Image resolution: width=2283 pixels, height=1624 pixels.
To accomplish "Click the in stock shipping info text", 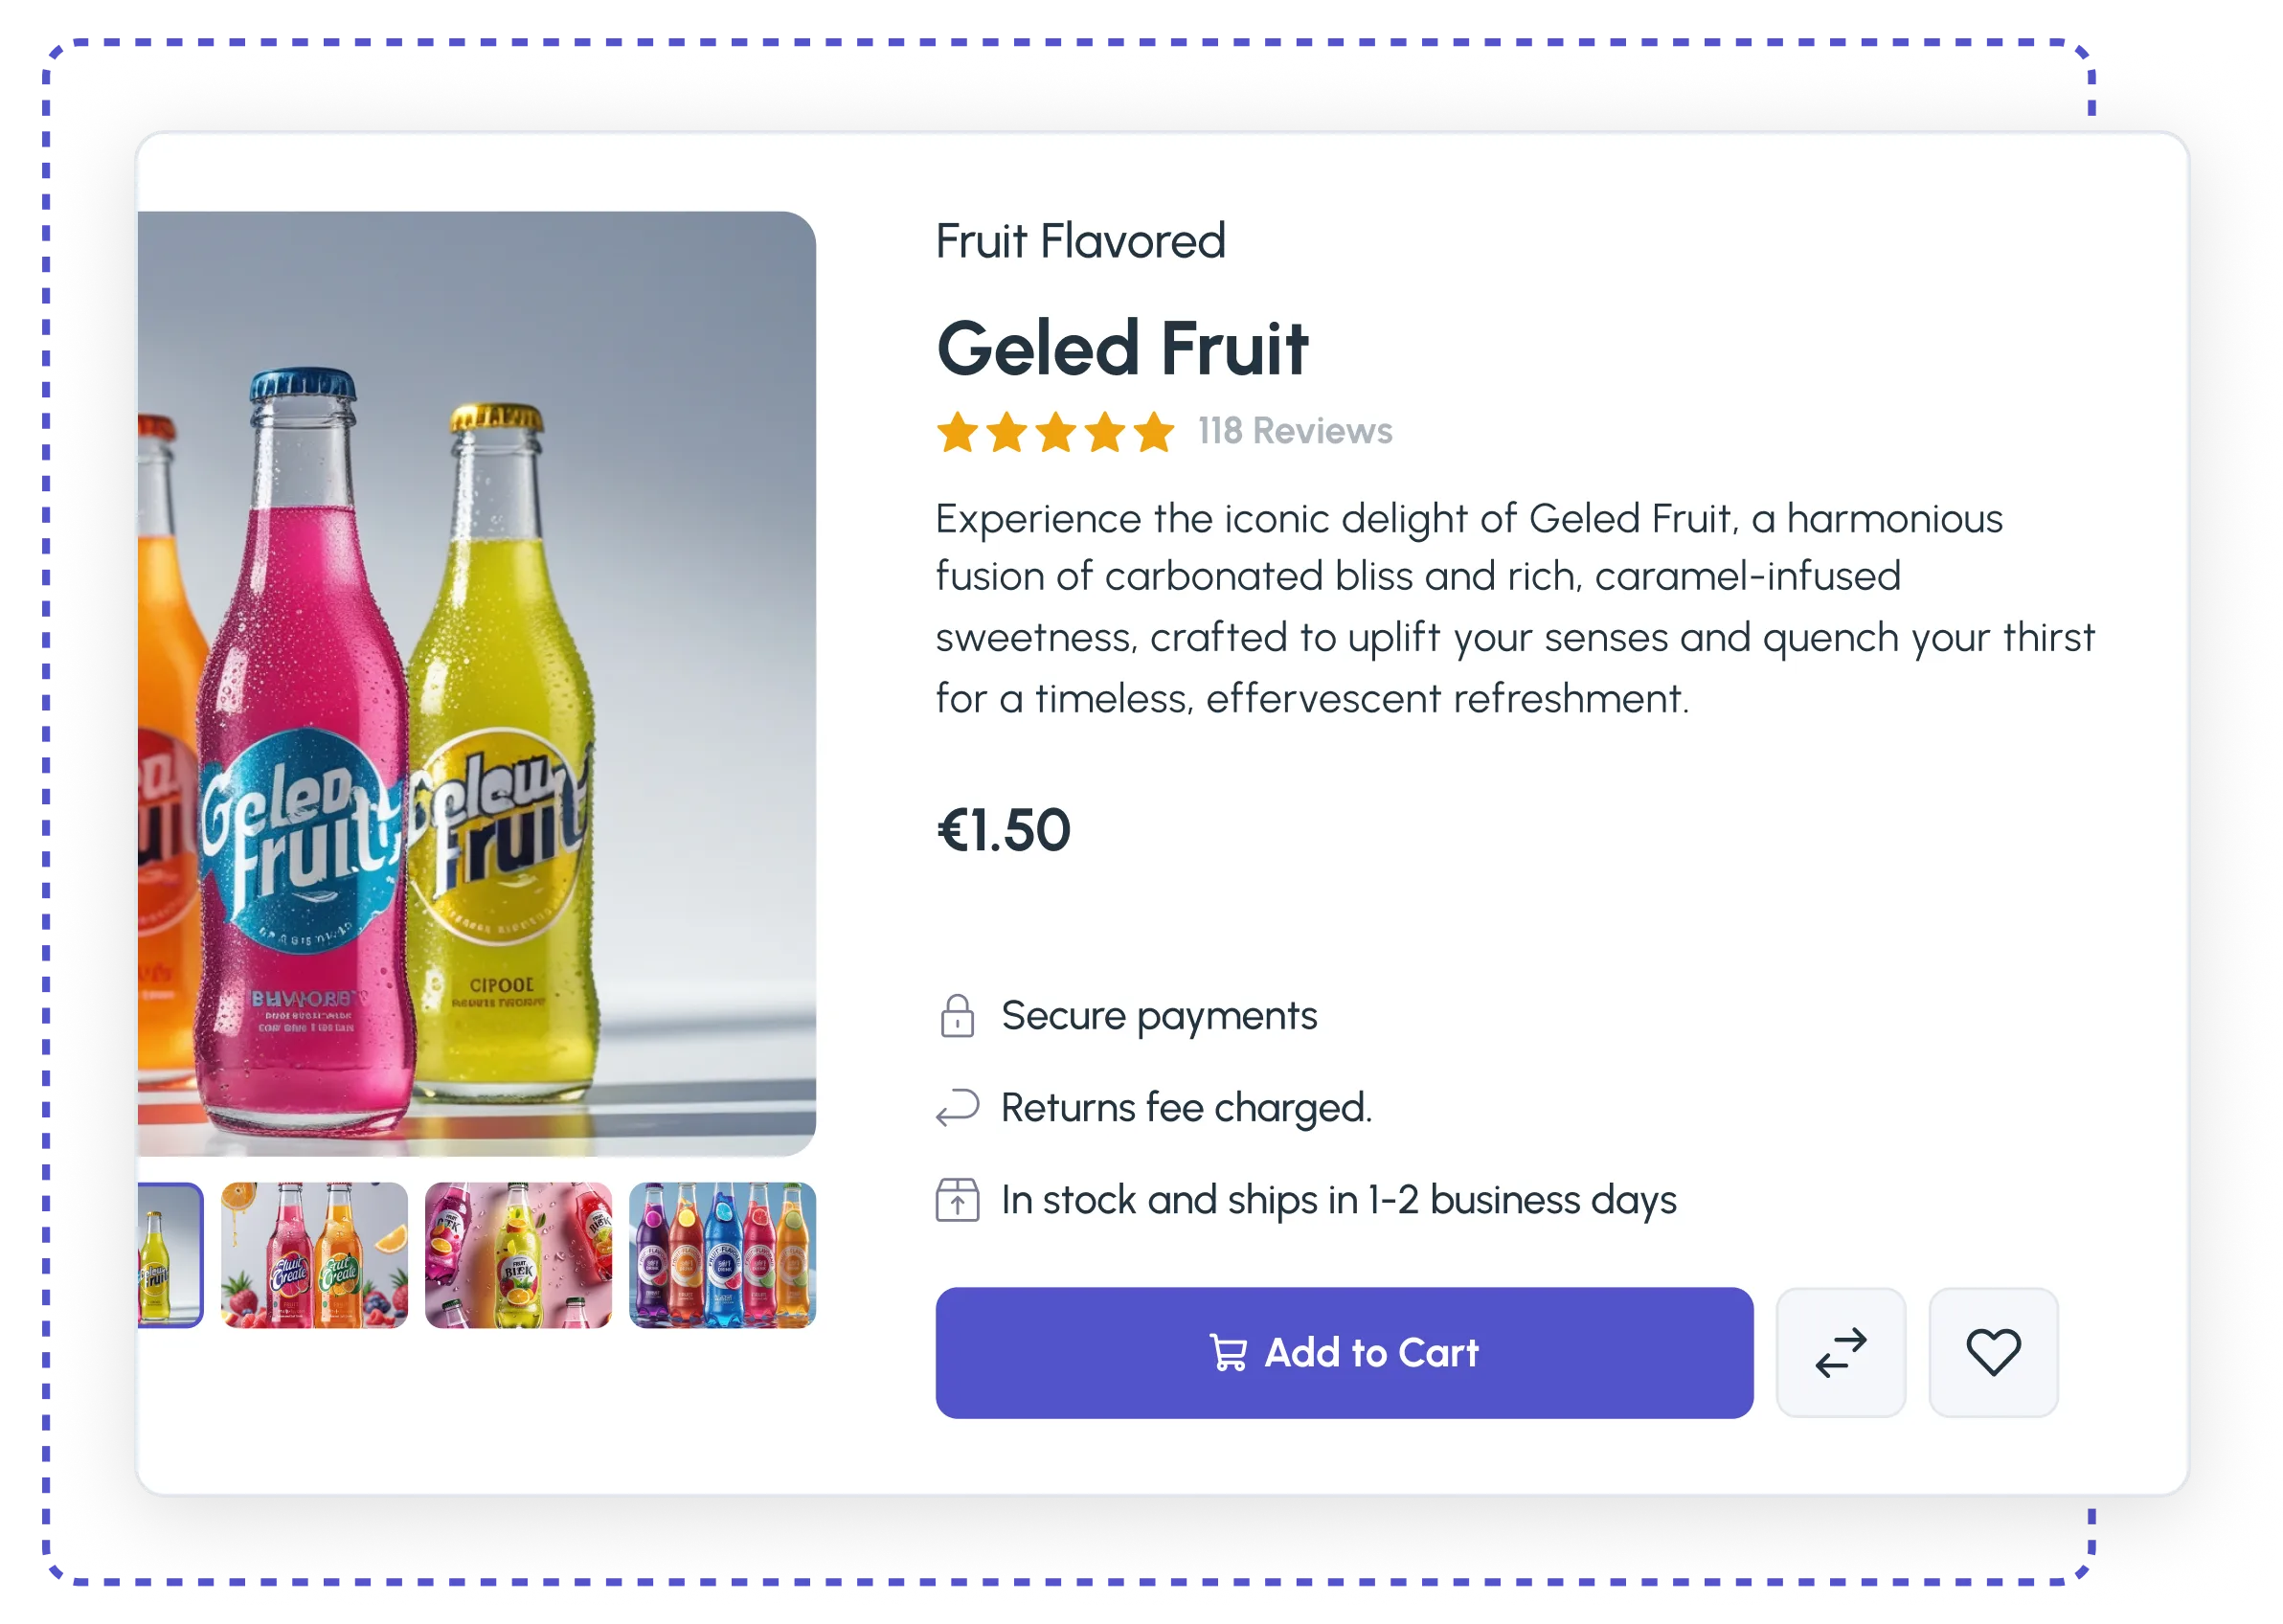I will [1338, 1200].
